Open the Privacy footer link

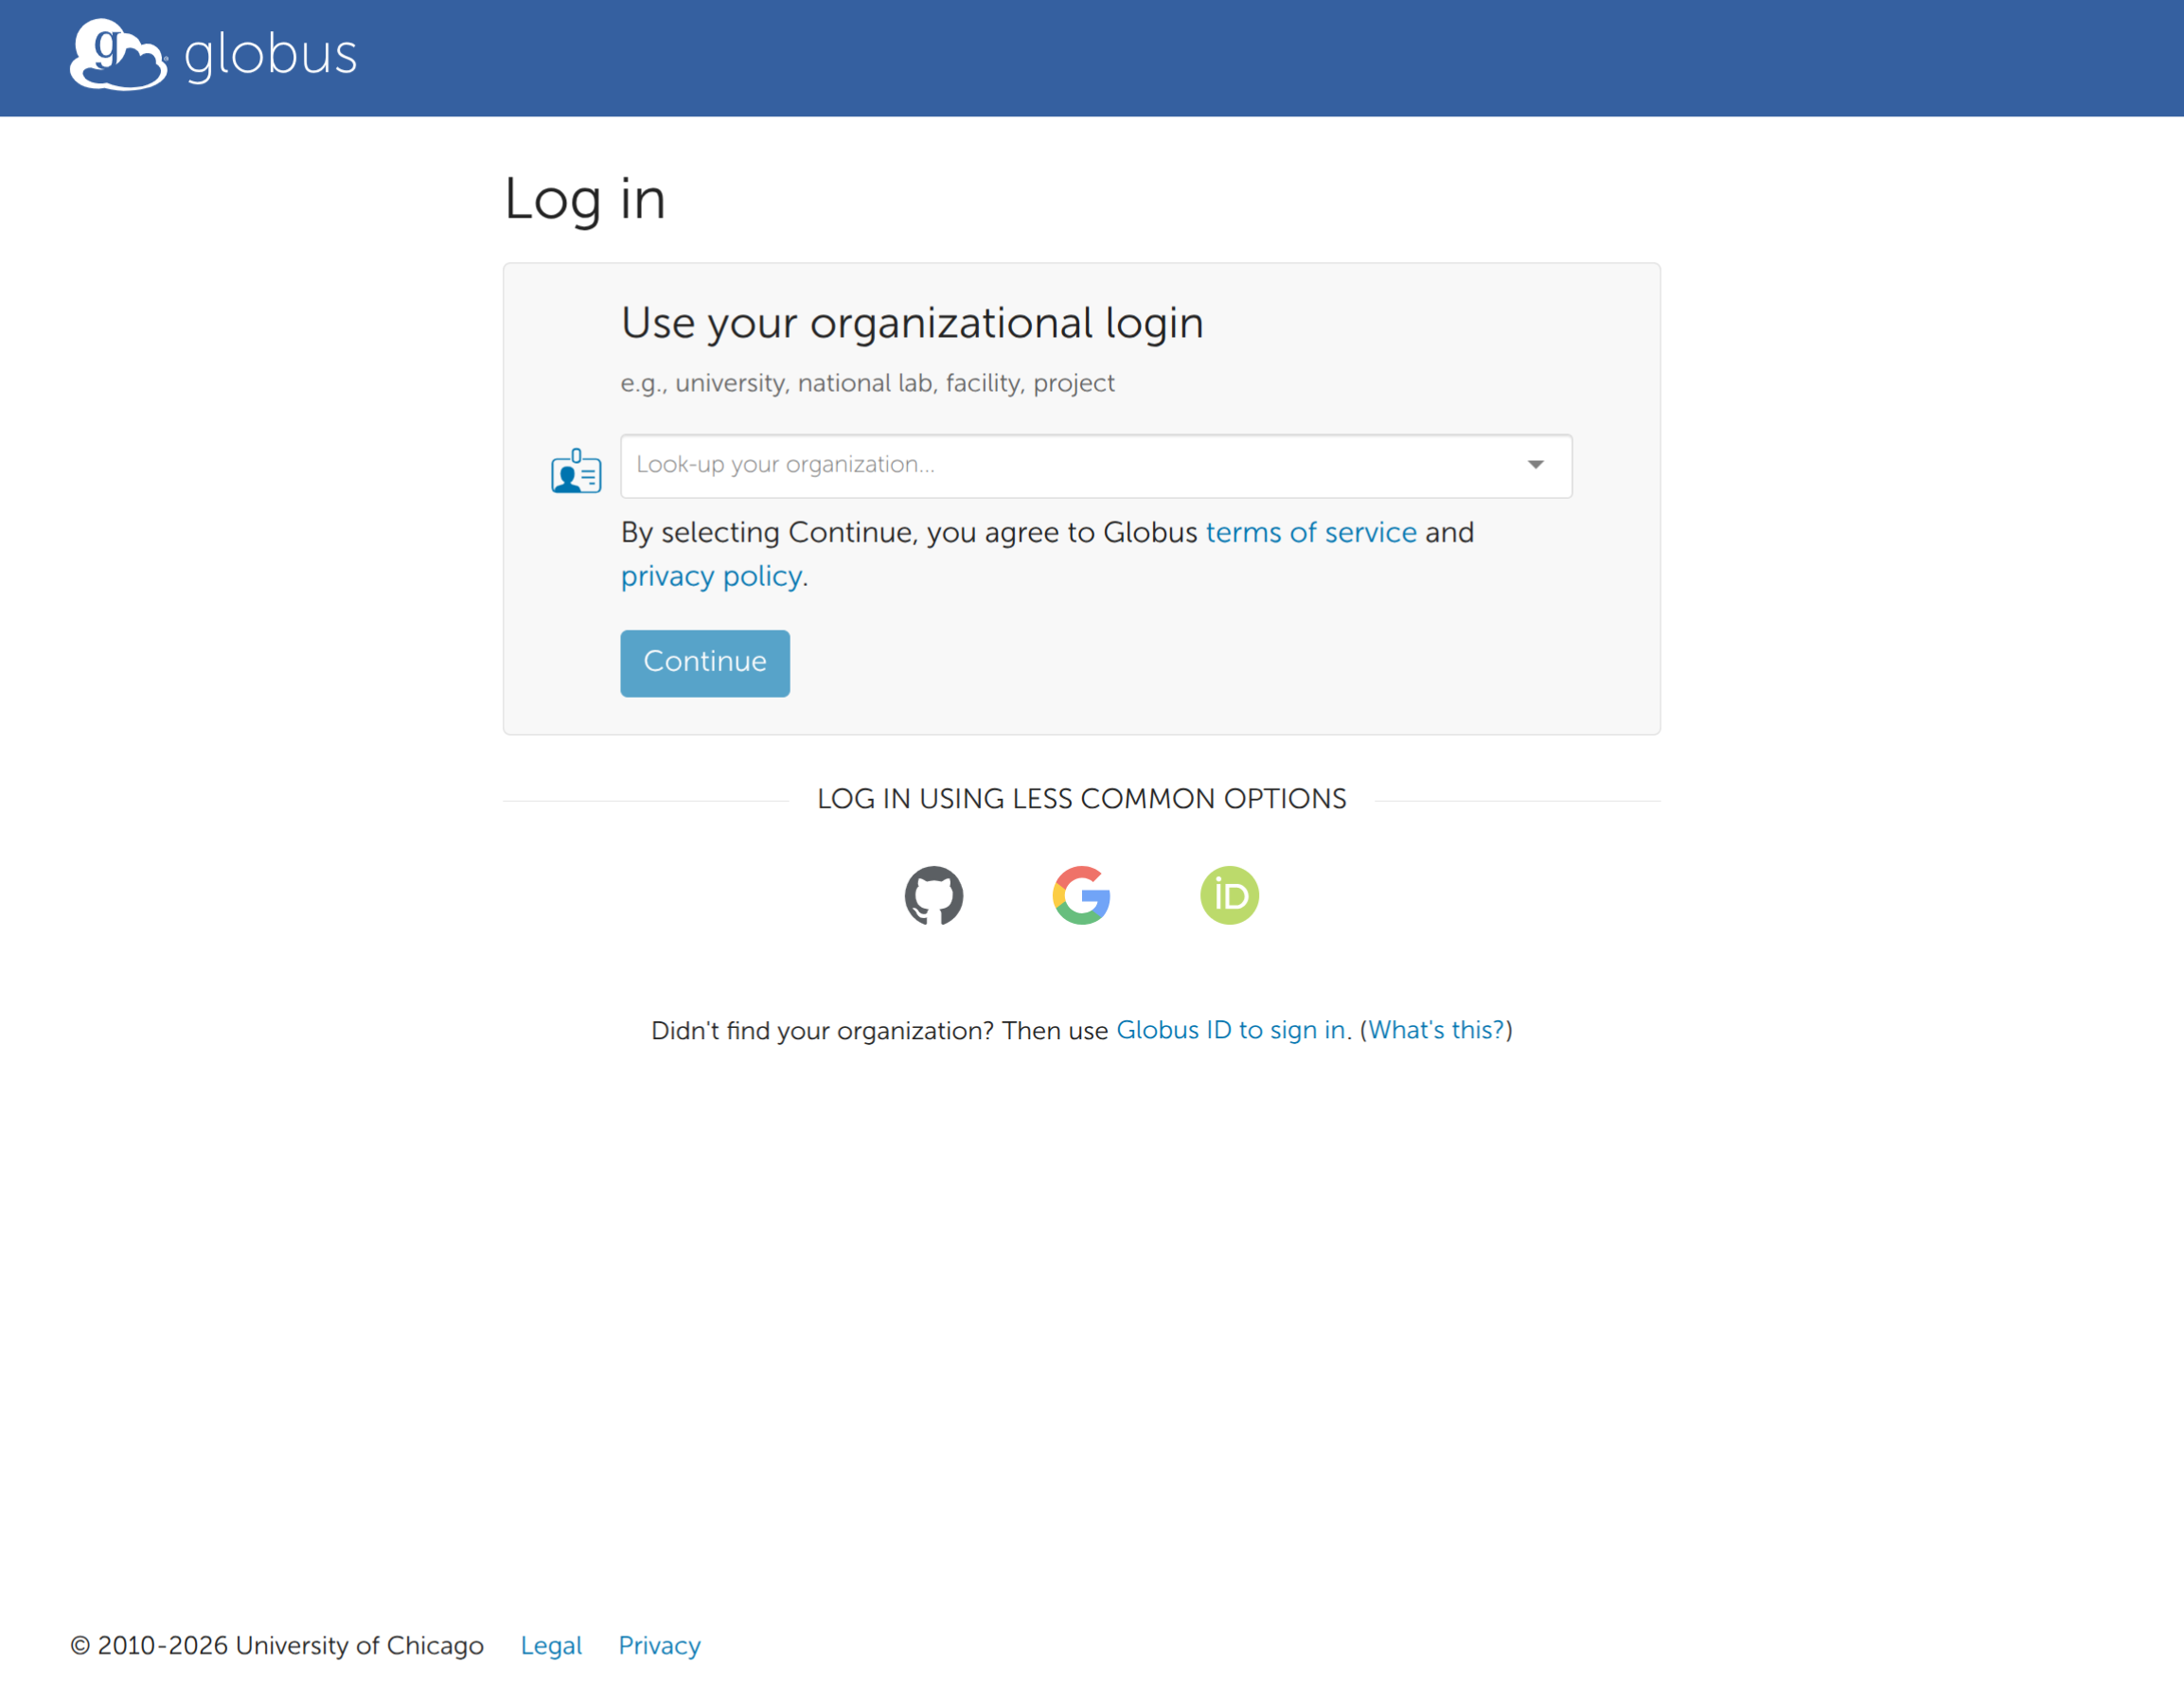(x=659, y=1645)
